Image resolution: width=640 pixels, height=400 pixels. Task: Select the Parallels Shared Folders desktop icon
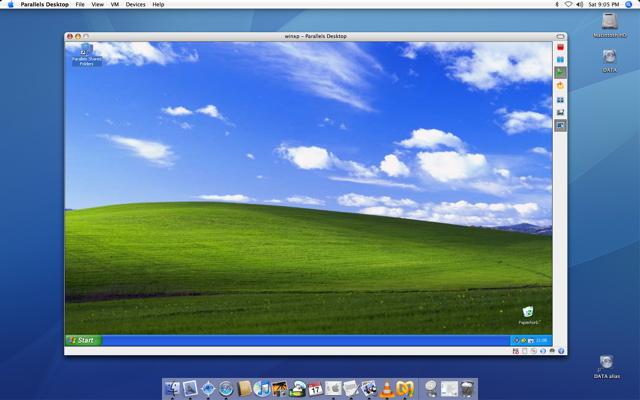(x=87, y=55)
